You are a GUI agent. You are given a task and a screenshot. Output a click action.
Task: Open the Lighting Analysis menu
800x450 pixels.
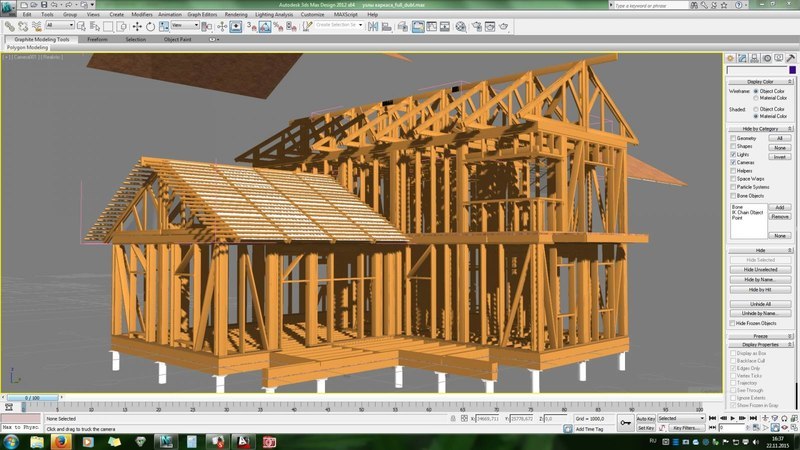[274, 14]
